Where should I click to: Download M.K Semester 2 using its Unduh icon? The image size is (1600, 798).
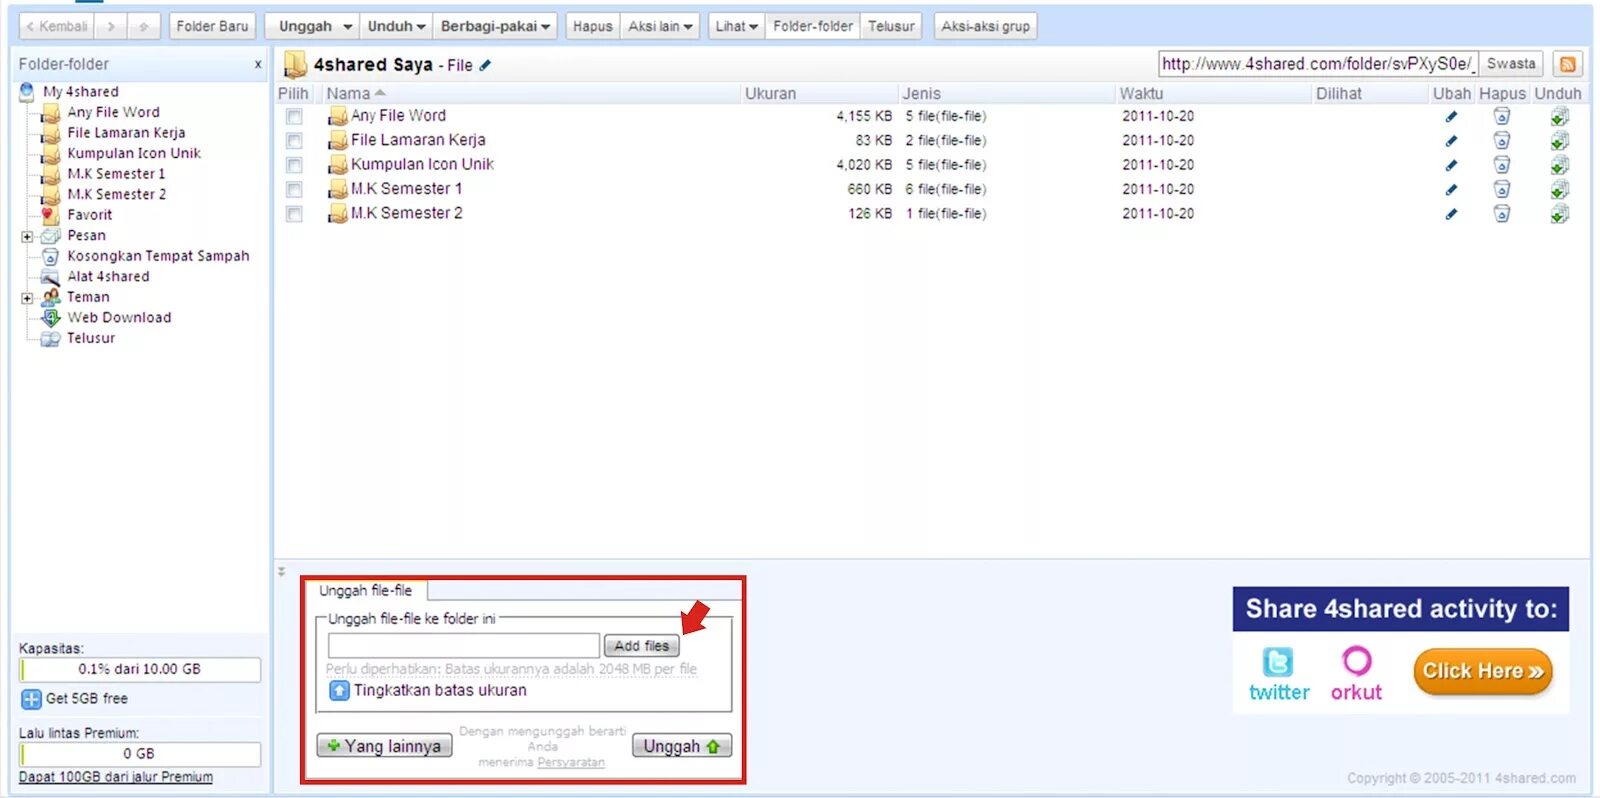pyautogui.click(x=1560, y=213)
